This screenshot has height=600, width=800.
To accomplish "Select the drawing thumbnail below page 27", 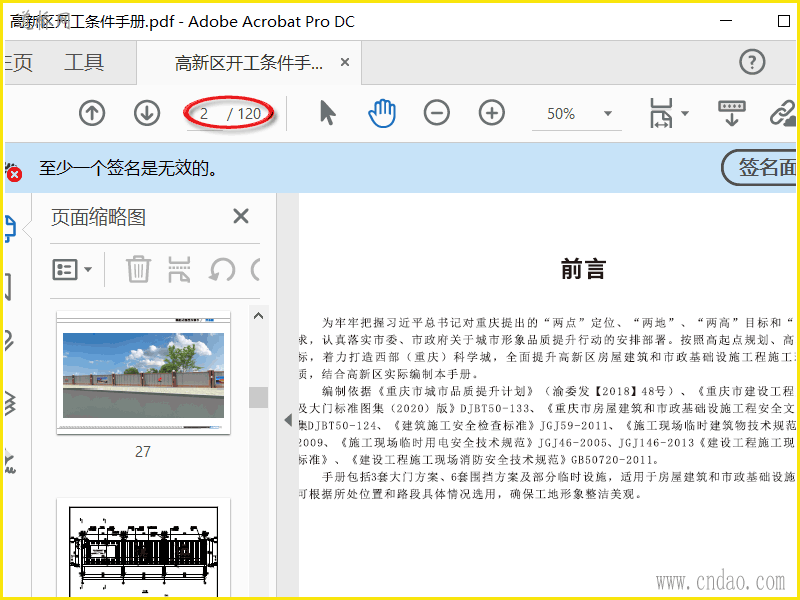I will pos(143,548).
